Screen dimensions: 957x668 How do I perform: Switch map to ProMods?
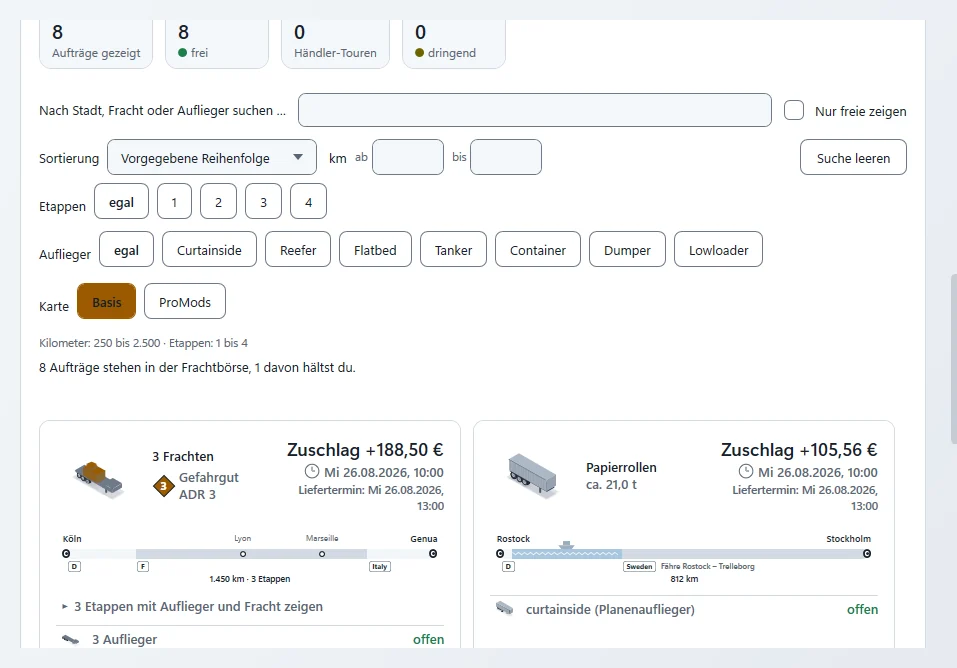click(x=185, y=301)
